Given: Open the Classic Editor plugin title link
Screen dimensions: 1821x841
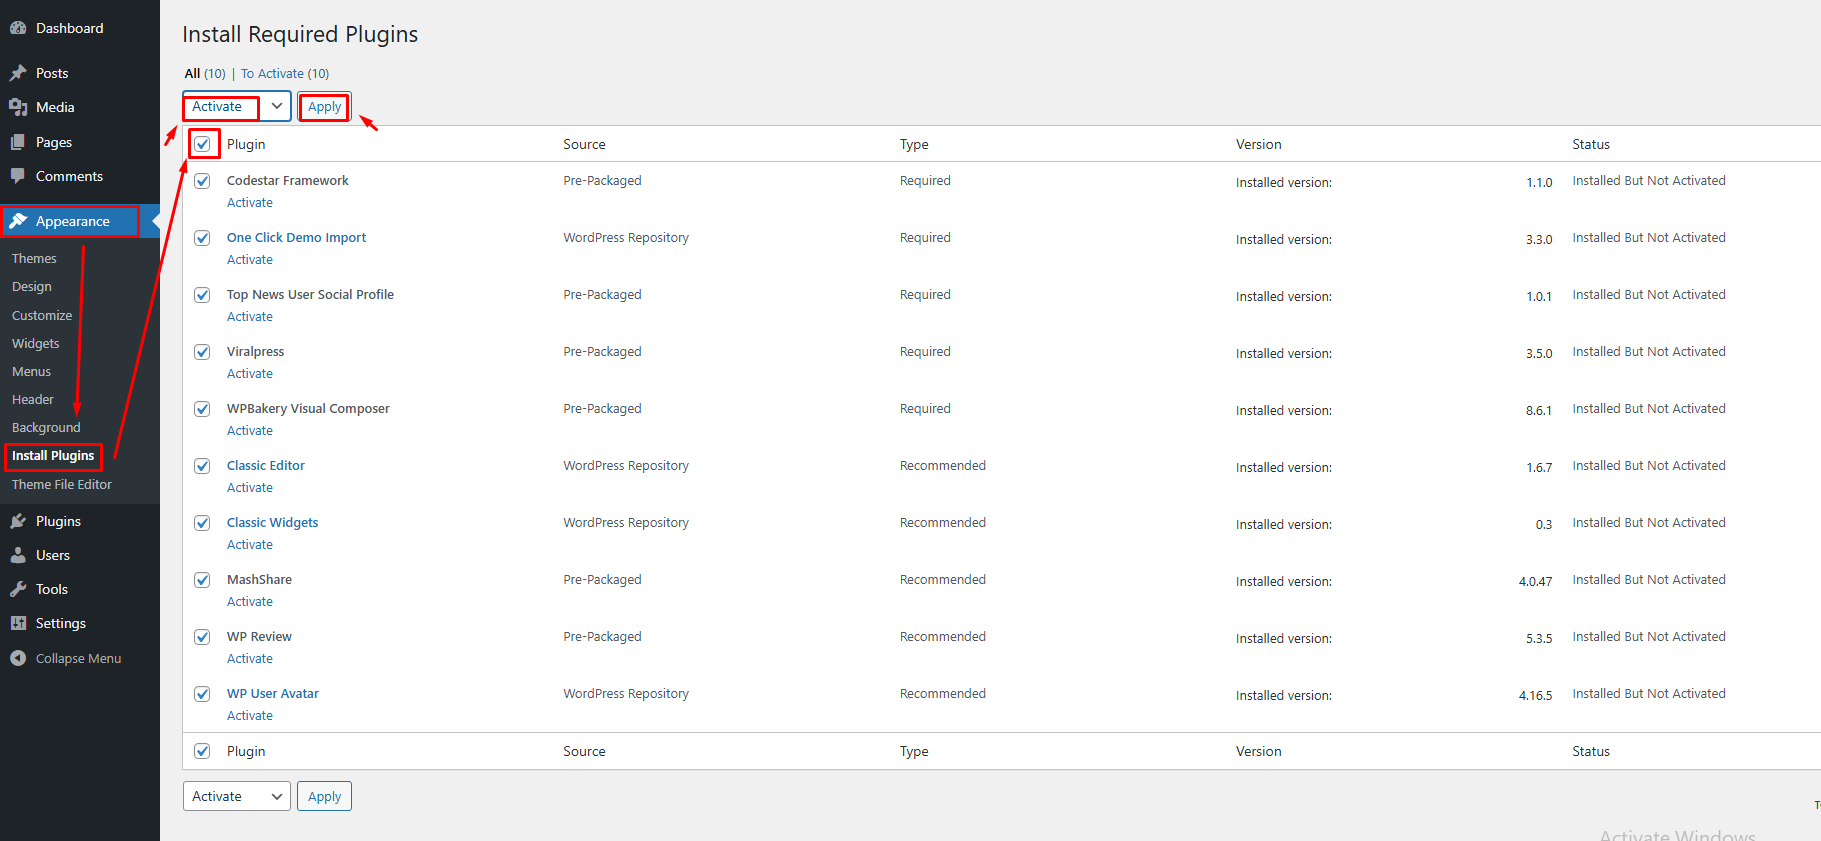Looking at the screenshot, I should (266, 466).
